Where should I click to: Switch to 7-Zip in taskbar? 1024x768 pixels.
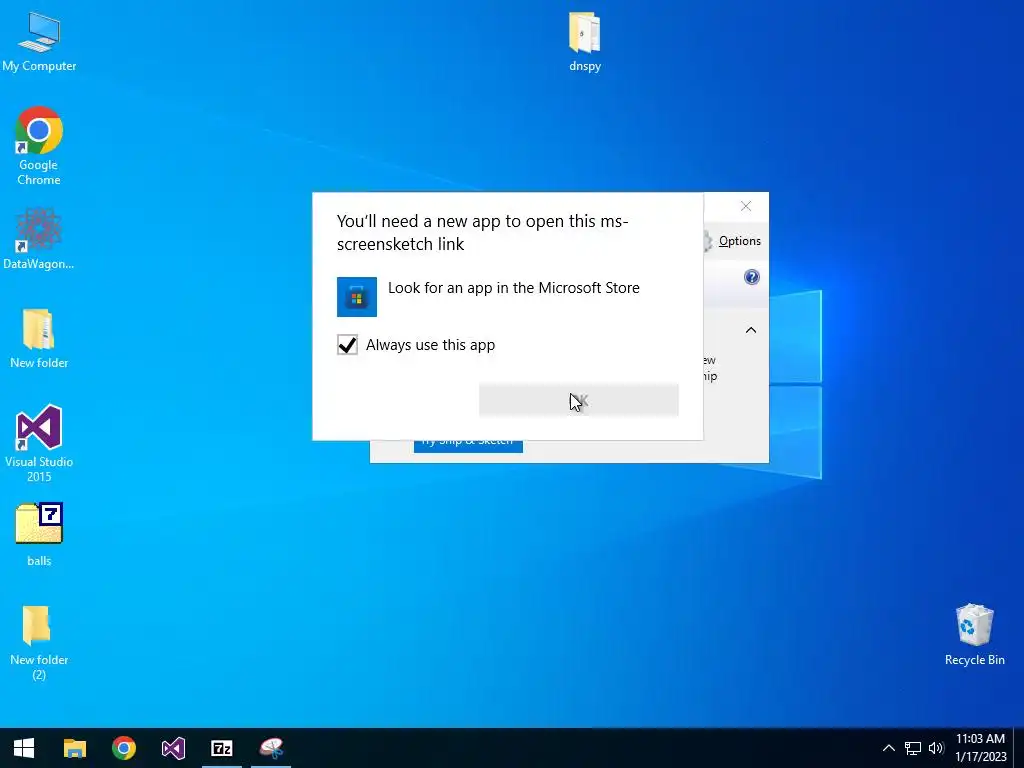click(222, 748)
